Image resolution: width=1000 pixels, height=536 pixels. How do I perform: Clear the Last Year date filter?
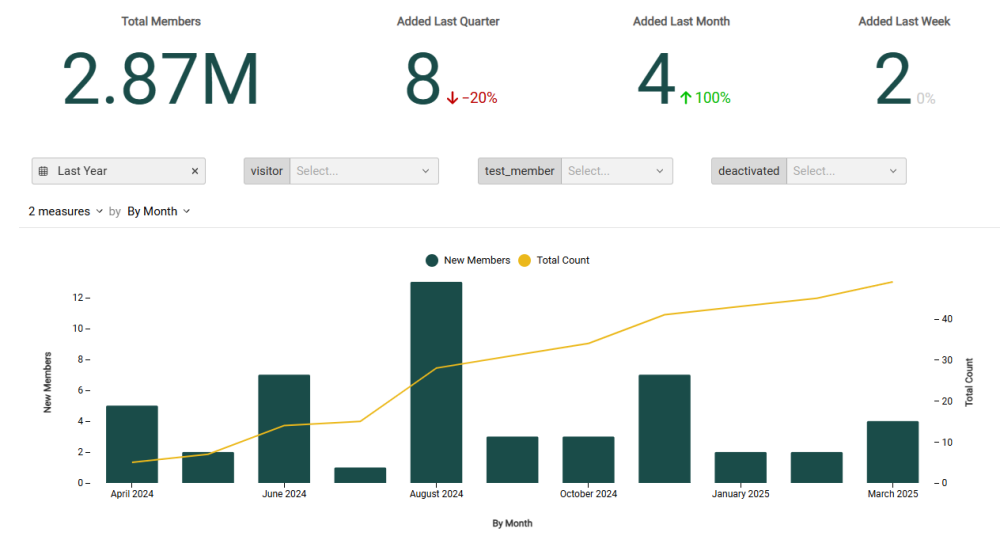click(195, 171)
